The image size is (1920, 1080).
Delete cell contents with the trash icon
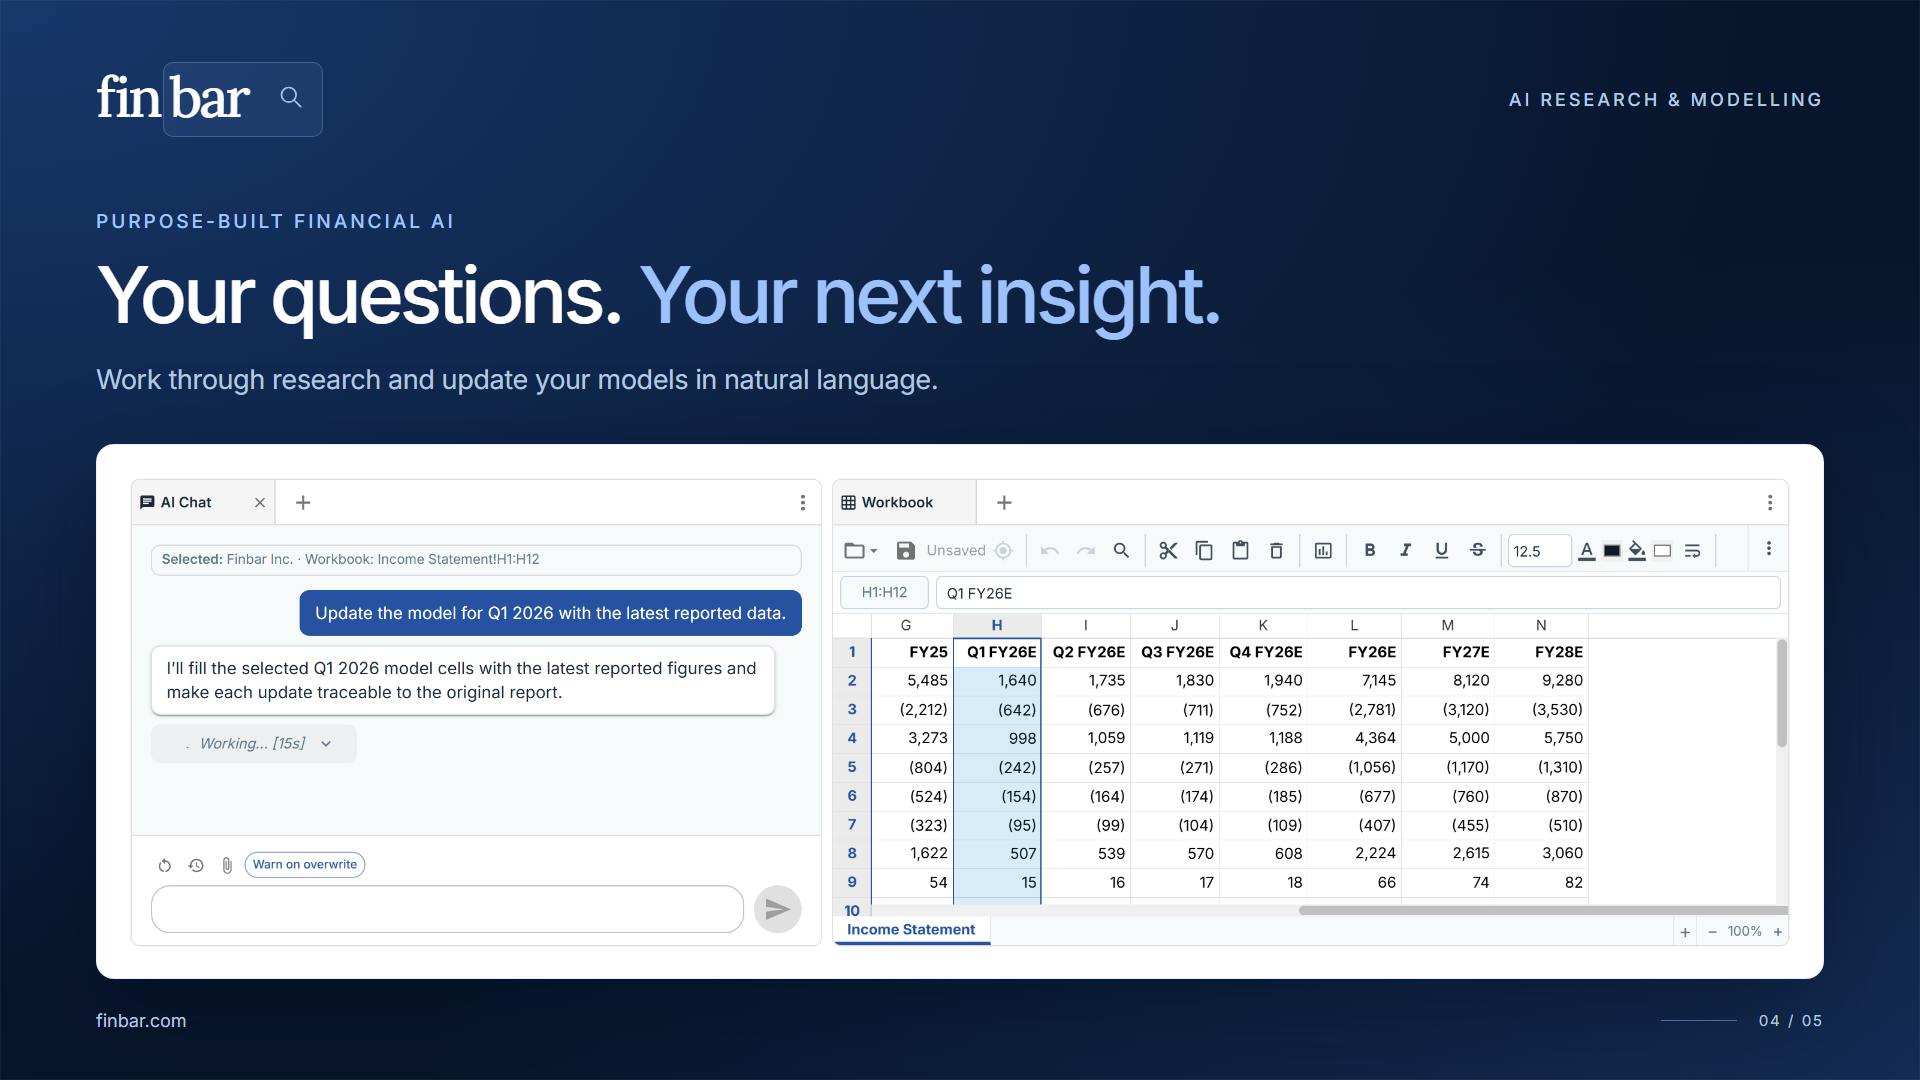[x=1276, y=551]
